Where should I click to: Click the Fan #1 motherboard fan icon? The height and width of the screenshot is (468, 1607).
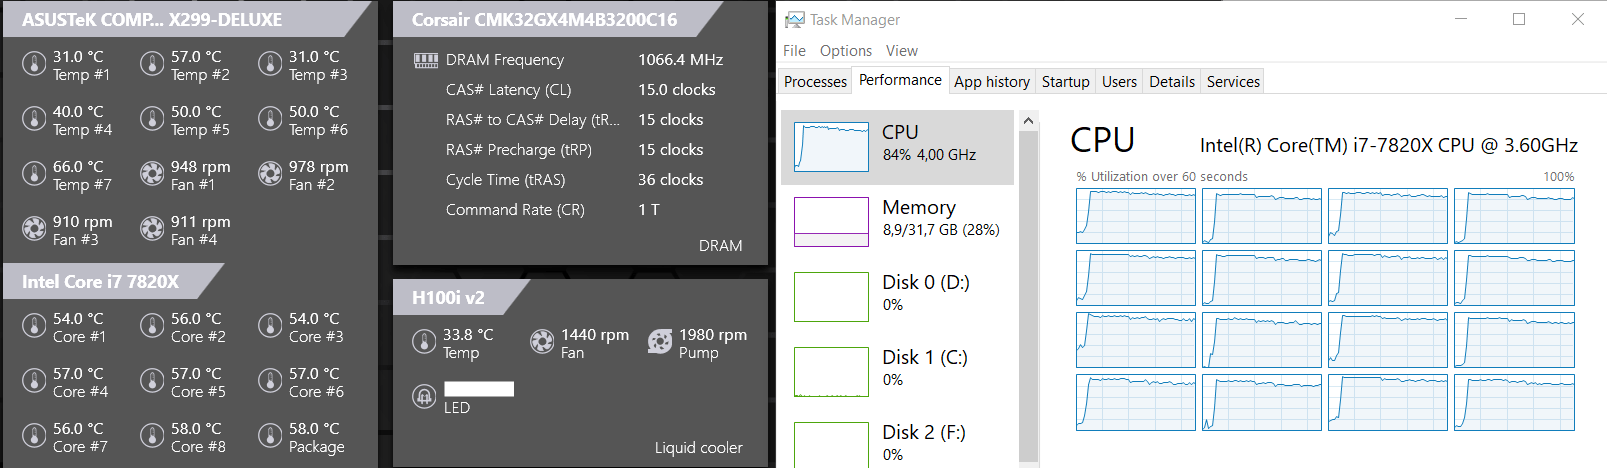coord(152,174)
